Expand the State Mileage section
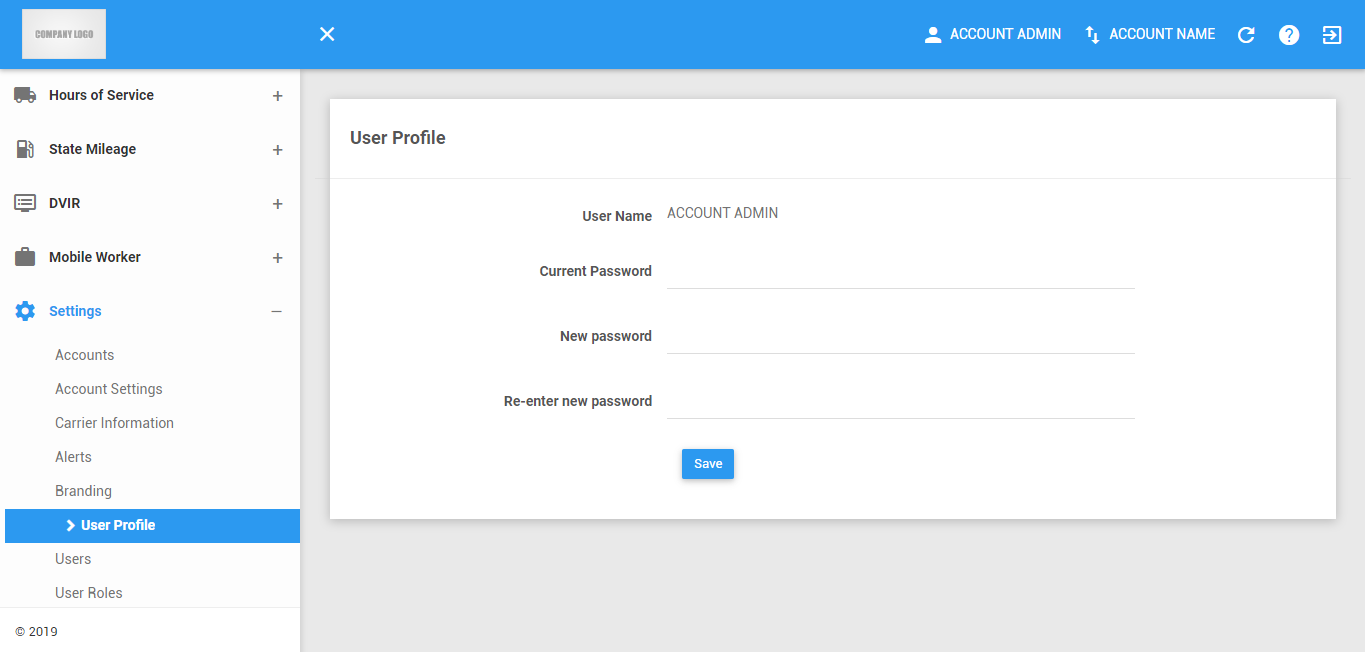The height and width of the screenshot is (652, 1365). pos(277,150)
